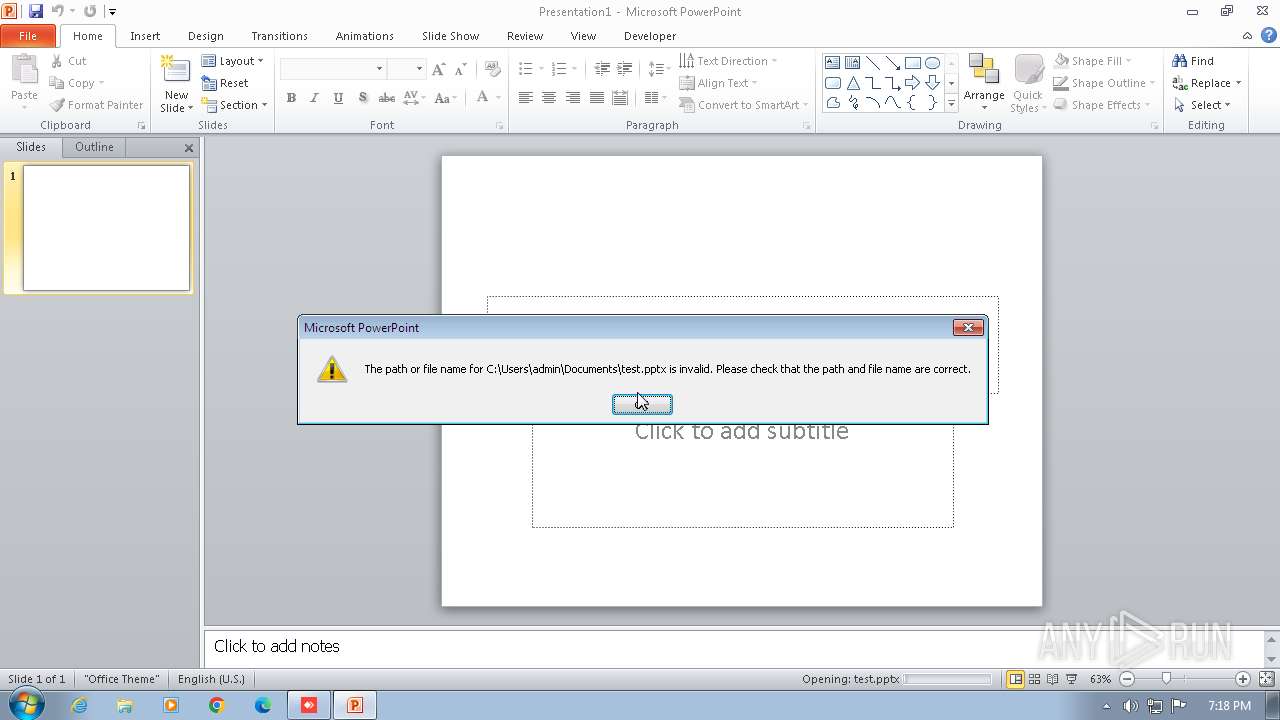This screenshot has width=1280, height=720.
Task: Open the Bullets list dropdown
Action: pos(541,69)
